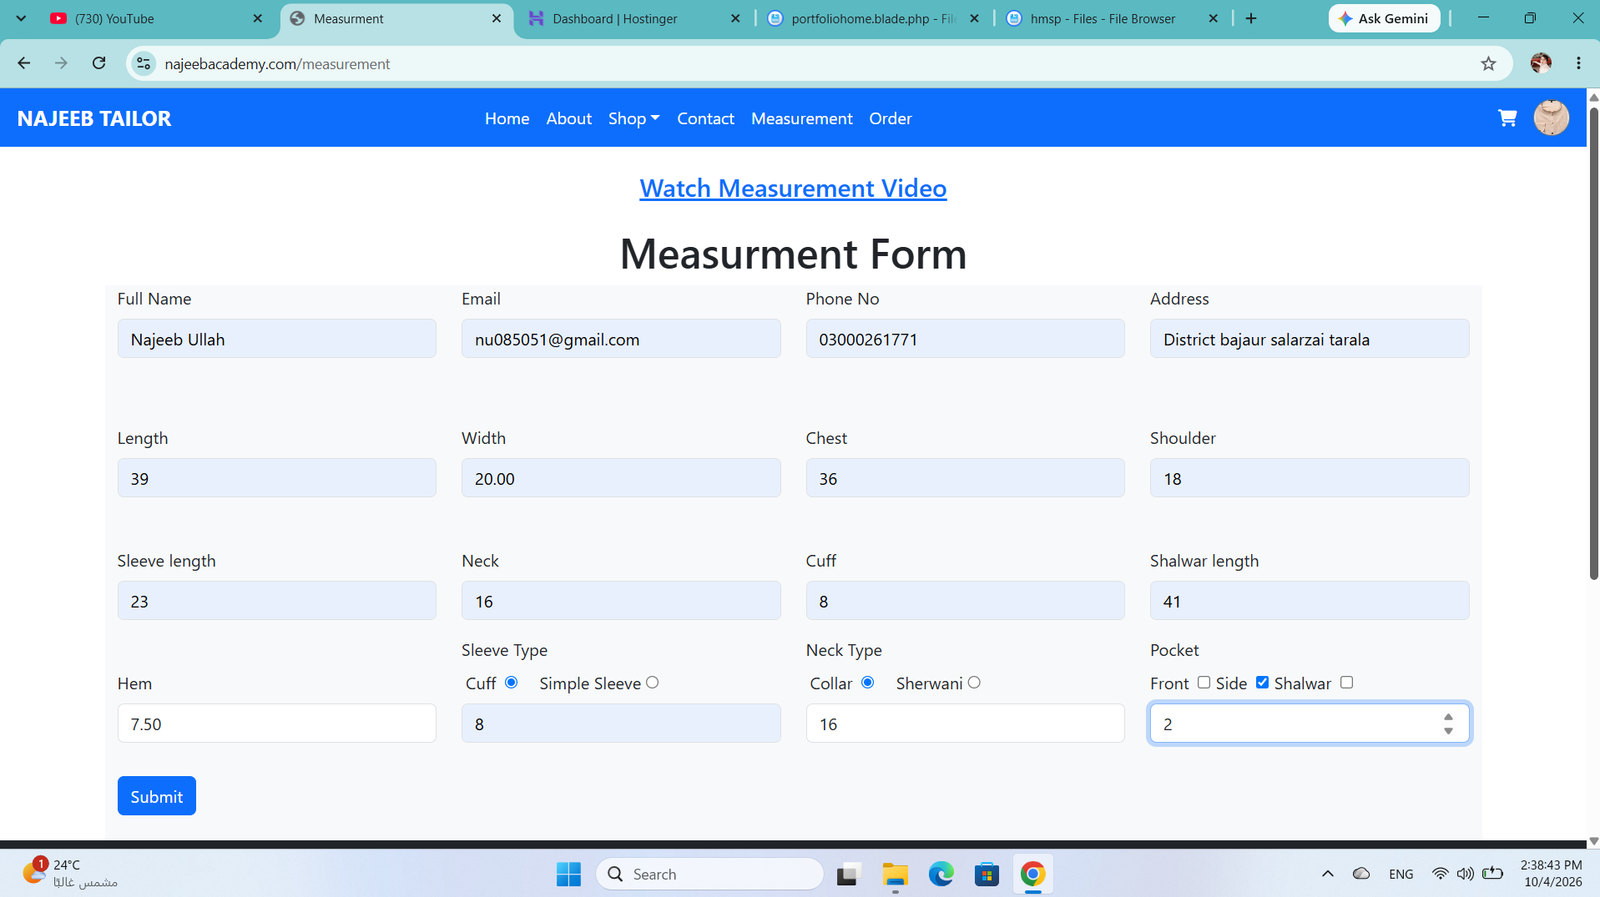
Task: Switch to the hmsp Files tab
Action: click(1112, 19)
